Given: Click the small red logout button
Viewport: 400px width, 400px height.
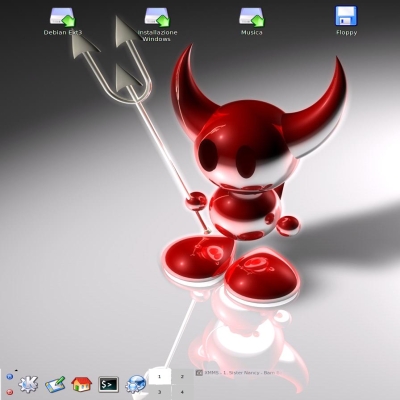Looking at the screenshot, I should tap(10, 392).
